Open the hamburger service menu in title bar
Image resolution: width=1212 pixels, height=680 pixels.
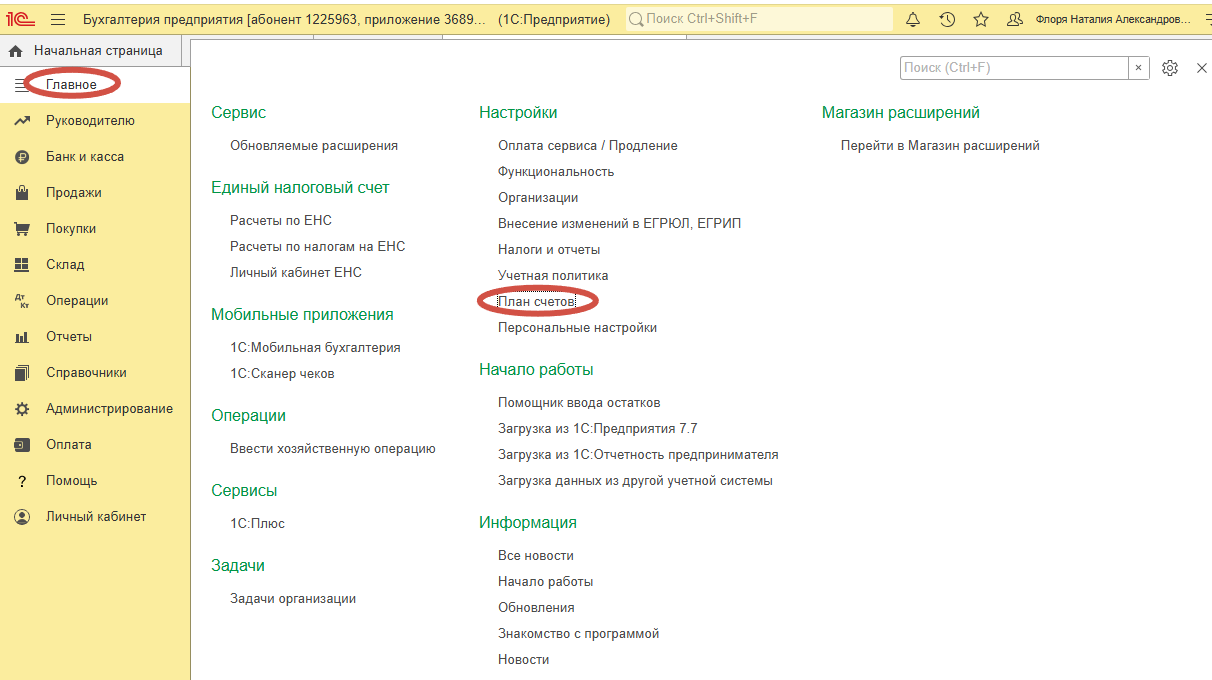coord(58,20)
